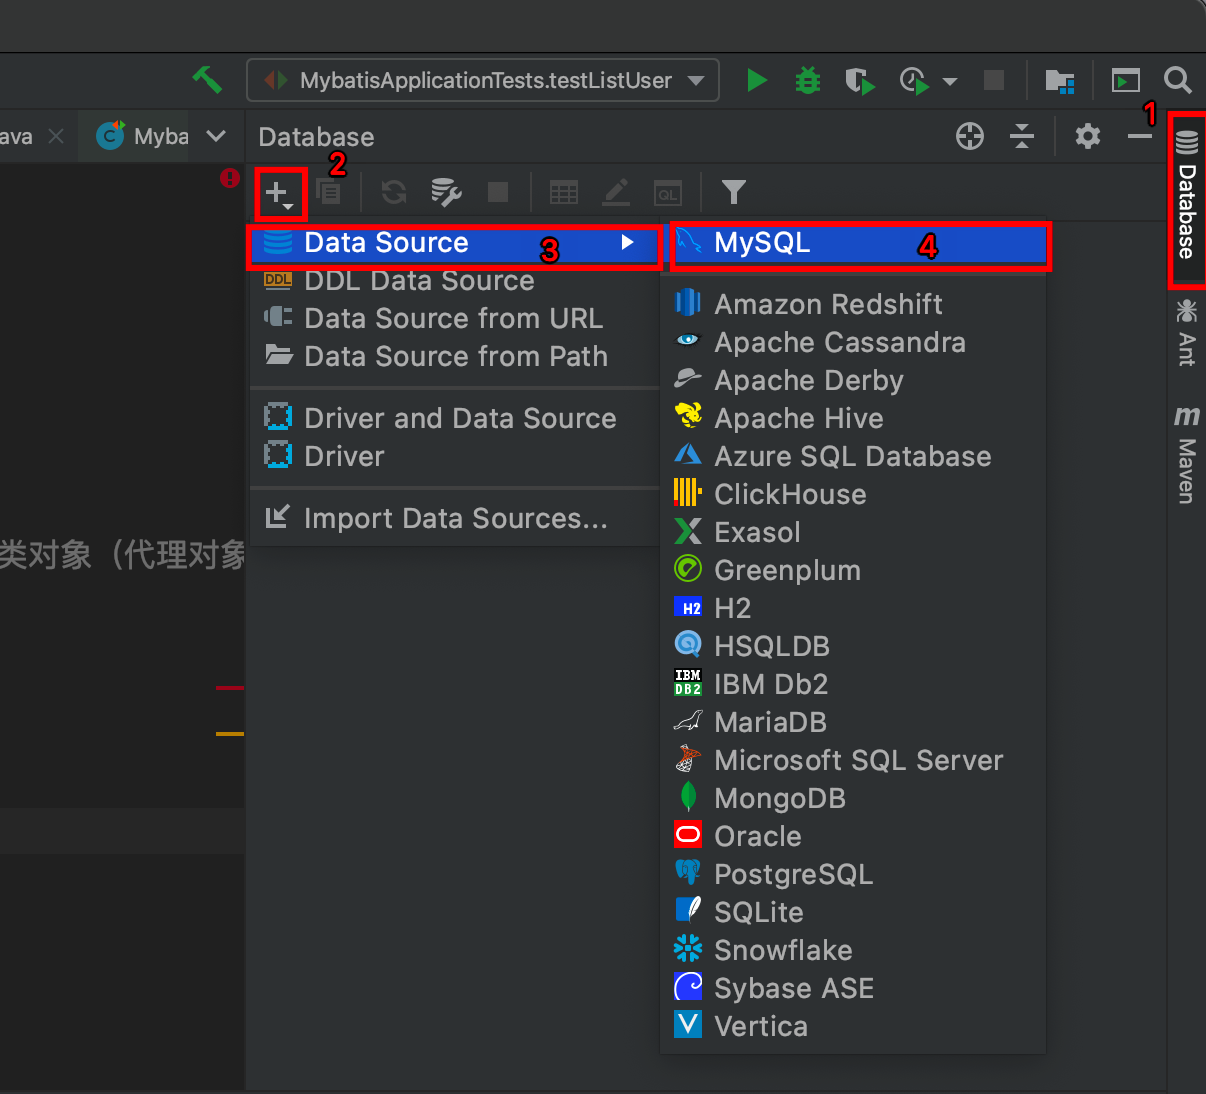This screenshot has width=1206, height=1094.
Task: Open the query console QL icon
Action: 668,192
